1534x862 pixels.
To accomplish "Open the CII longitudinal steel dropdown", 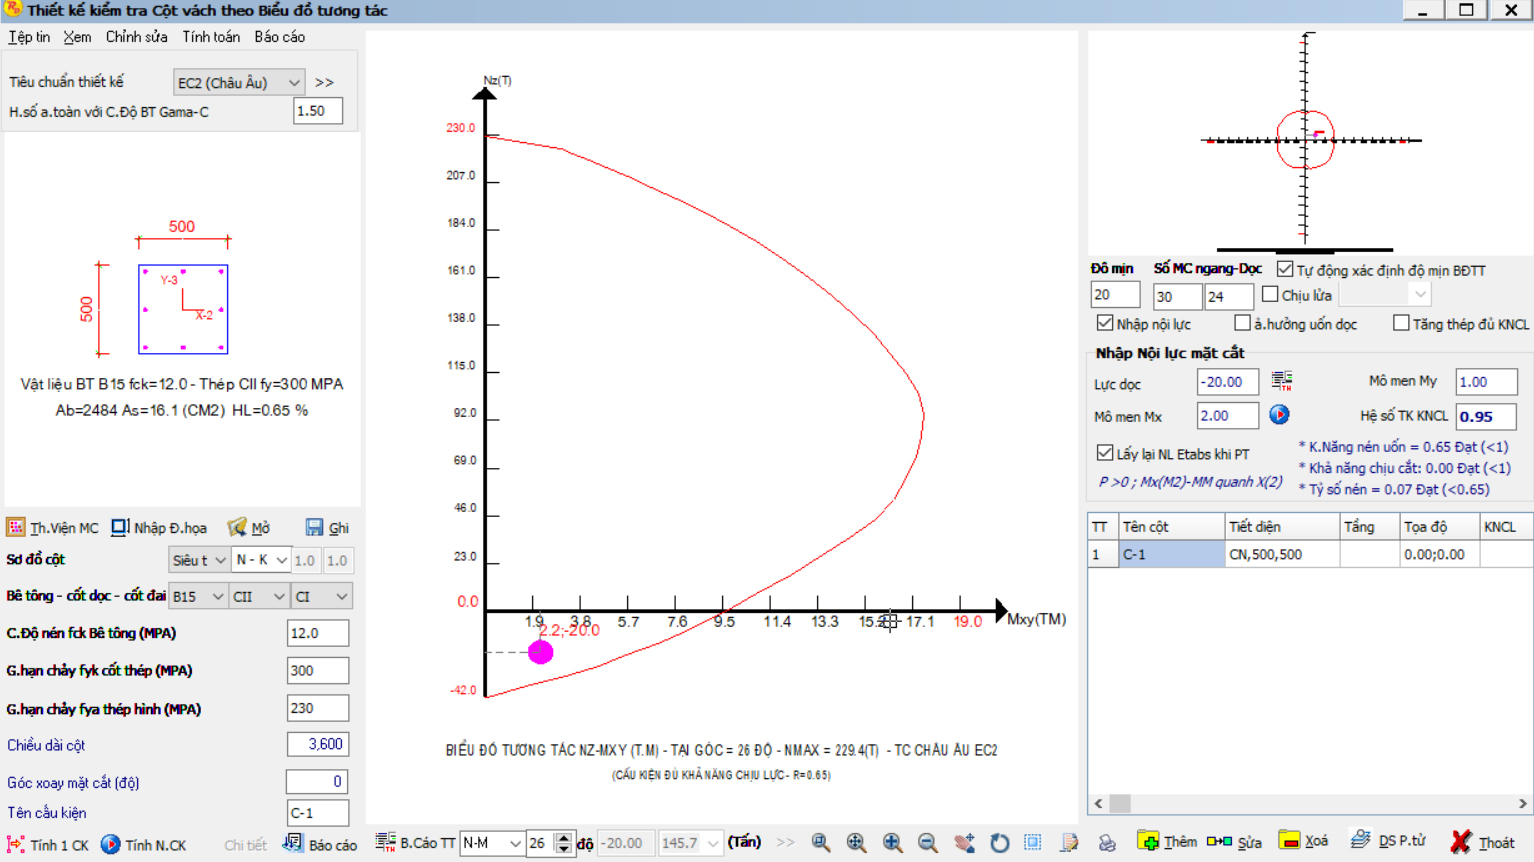I will coord(259,597).
